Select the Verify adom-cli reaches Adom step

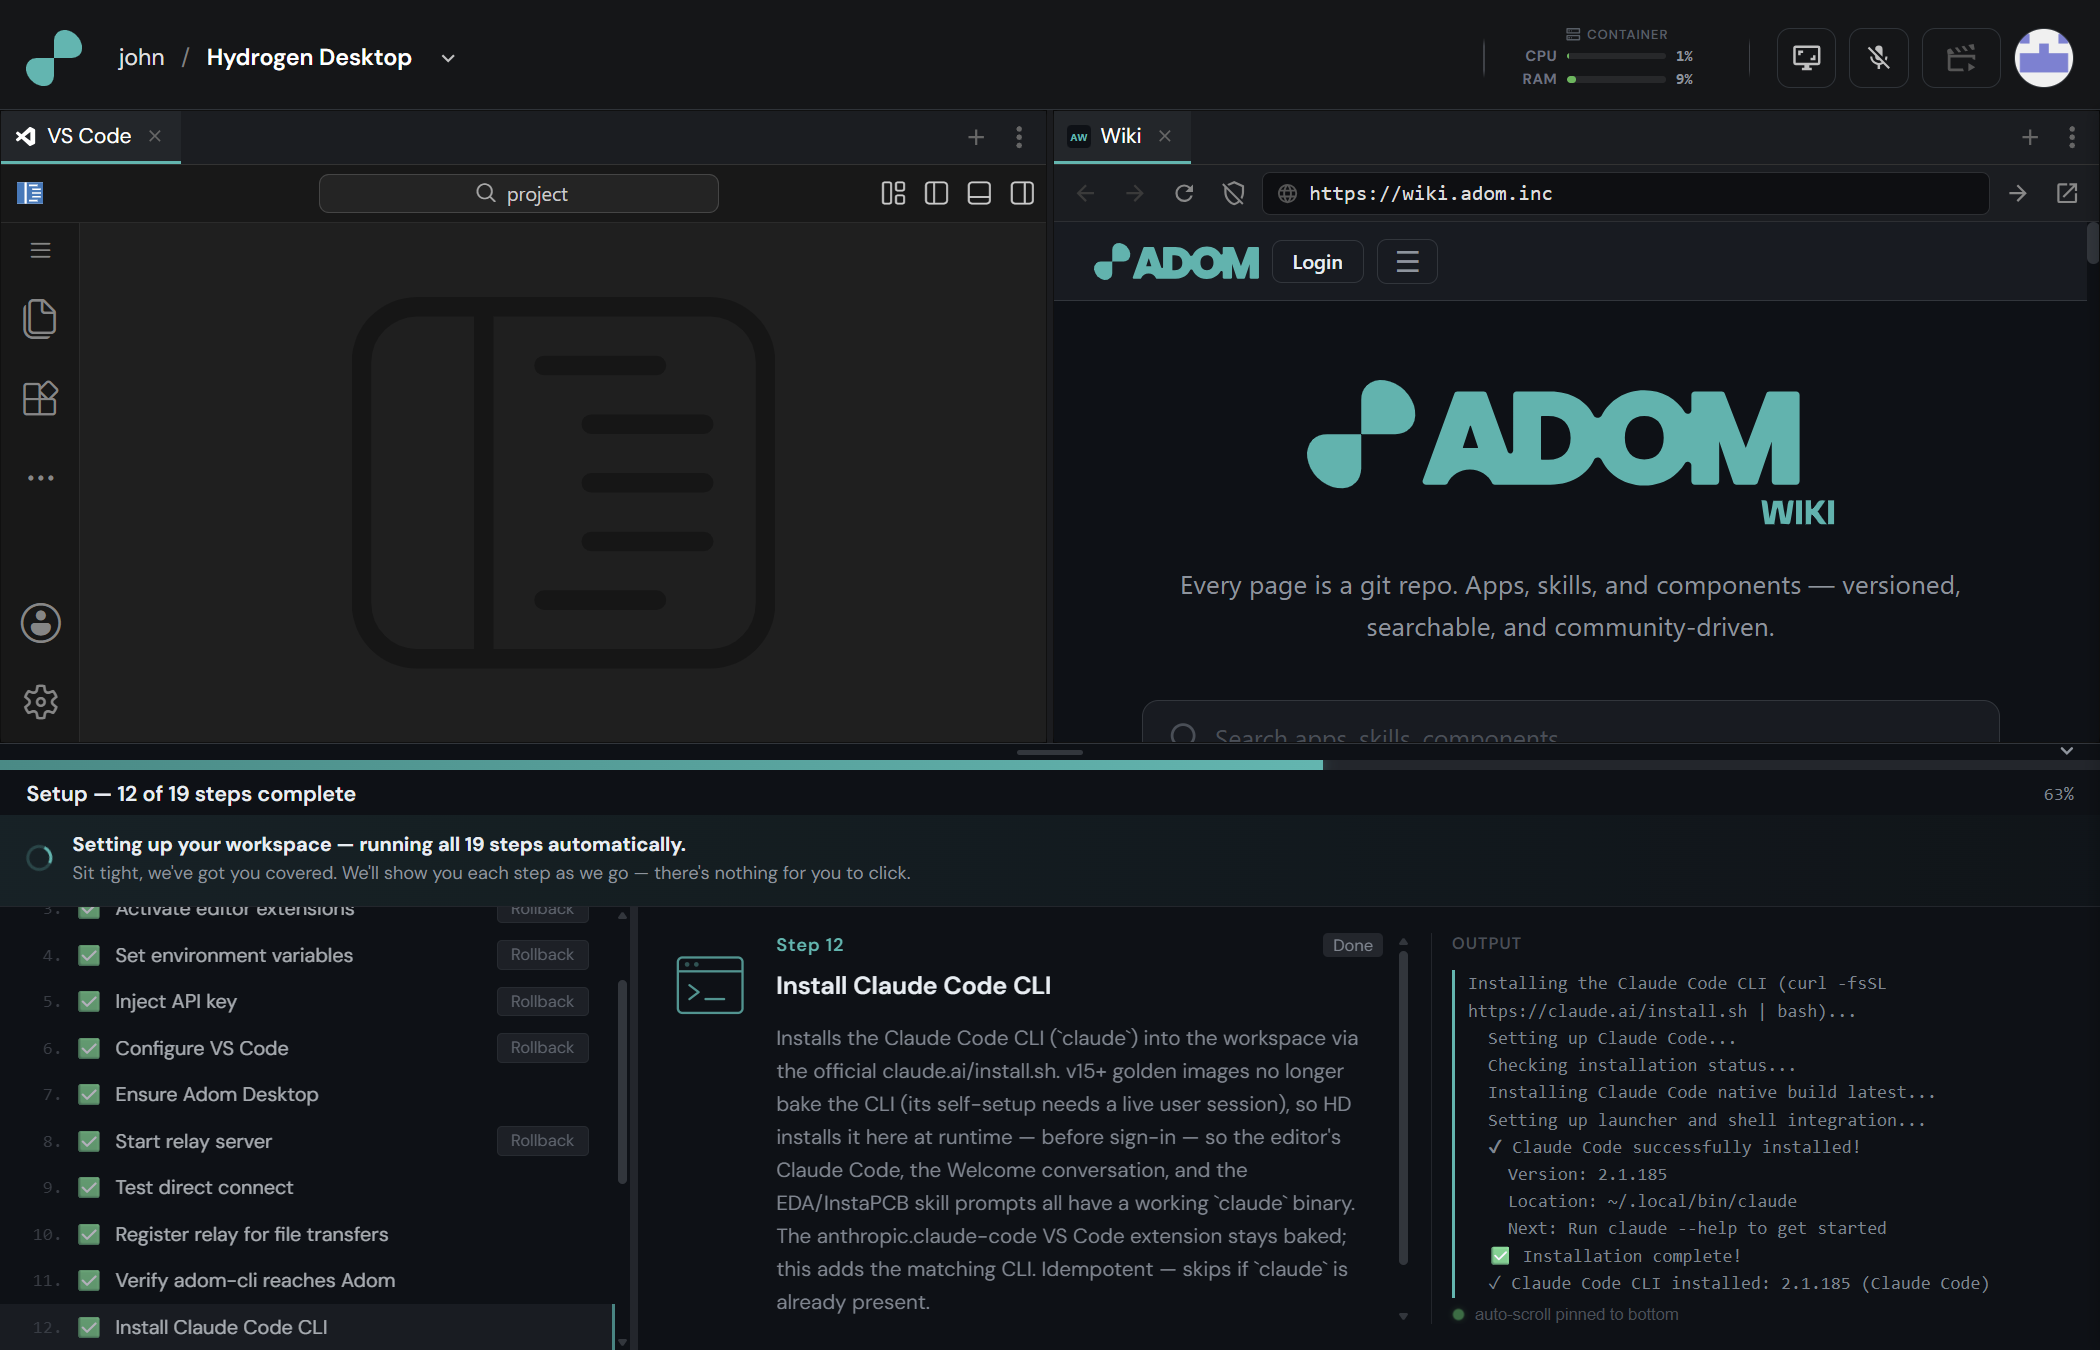pyautogui.click(x=306, y=1280)
